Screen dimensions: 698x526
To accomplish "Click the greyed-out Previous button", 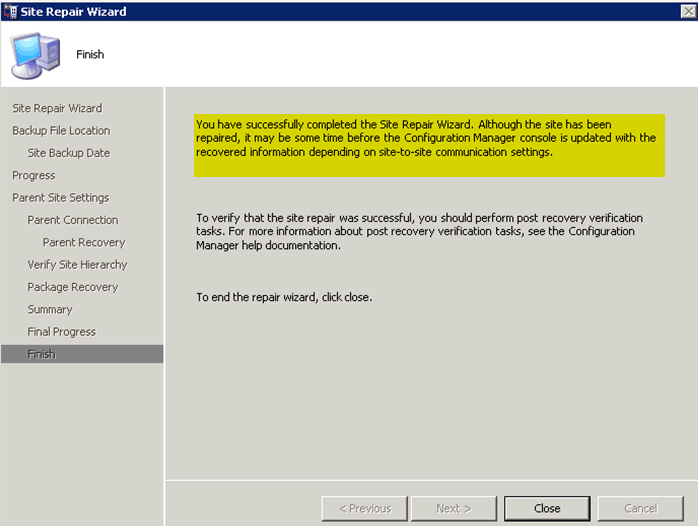I will (x=365, y=508).
